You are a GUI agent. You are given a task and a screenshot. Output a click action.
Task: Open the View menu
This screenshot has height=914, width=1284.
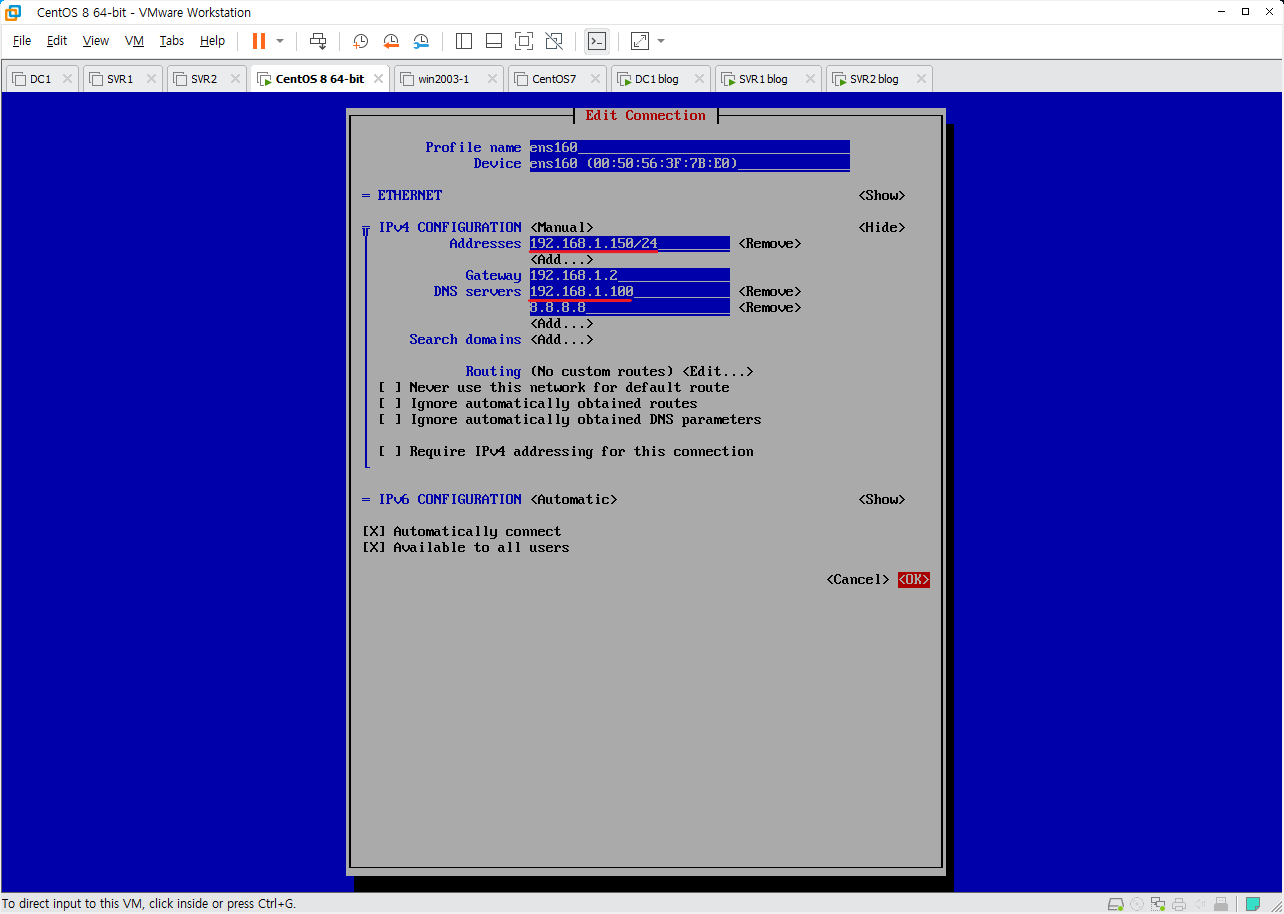coord(96,41)
